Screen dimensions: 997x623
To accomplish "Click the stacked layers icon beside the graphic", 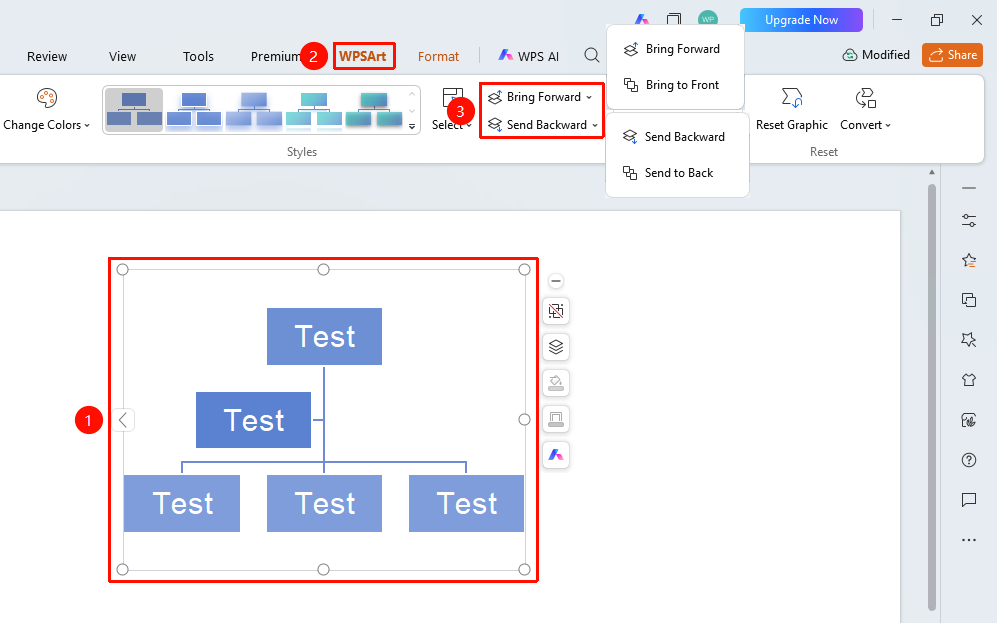I will pyautogui.click(x=556, y=347).
